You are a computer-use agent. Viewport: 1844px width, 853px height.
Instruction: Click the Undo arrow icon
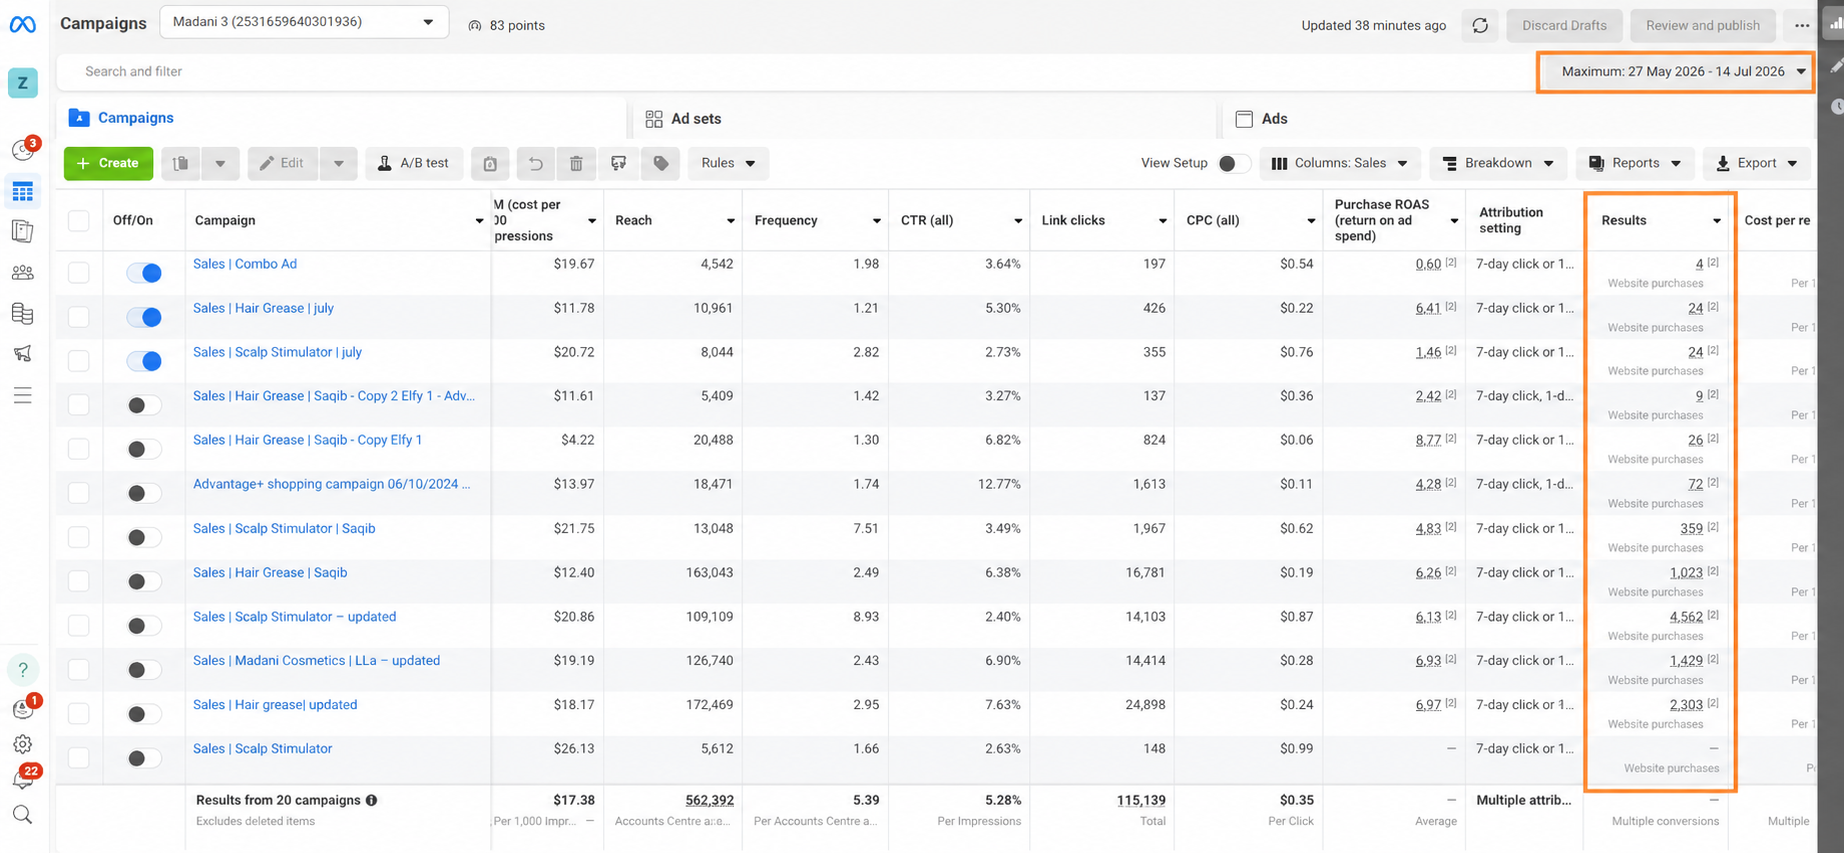[535, 163]
